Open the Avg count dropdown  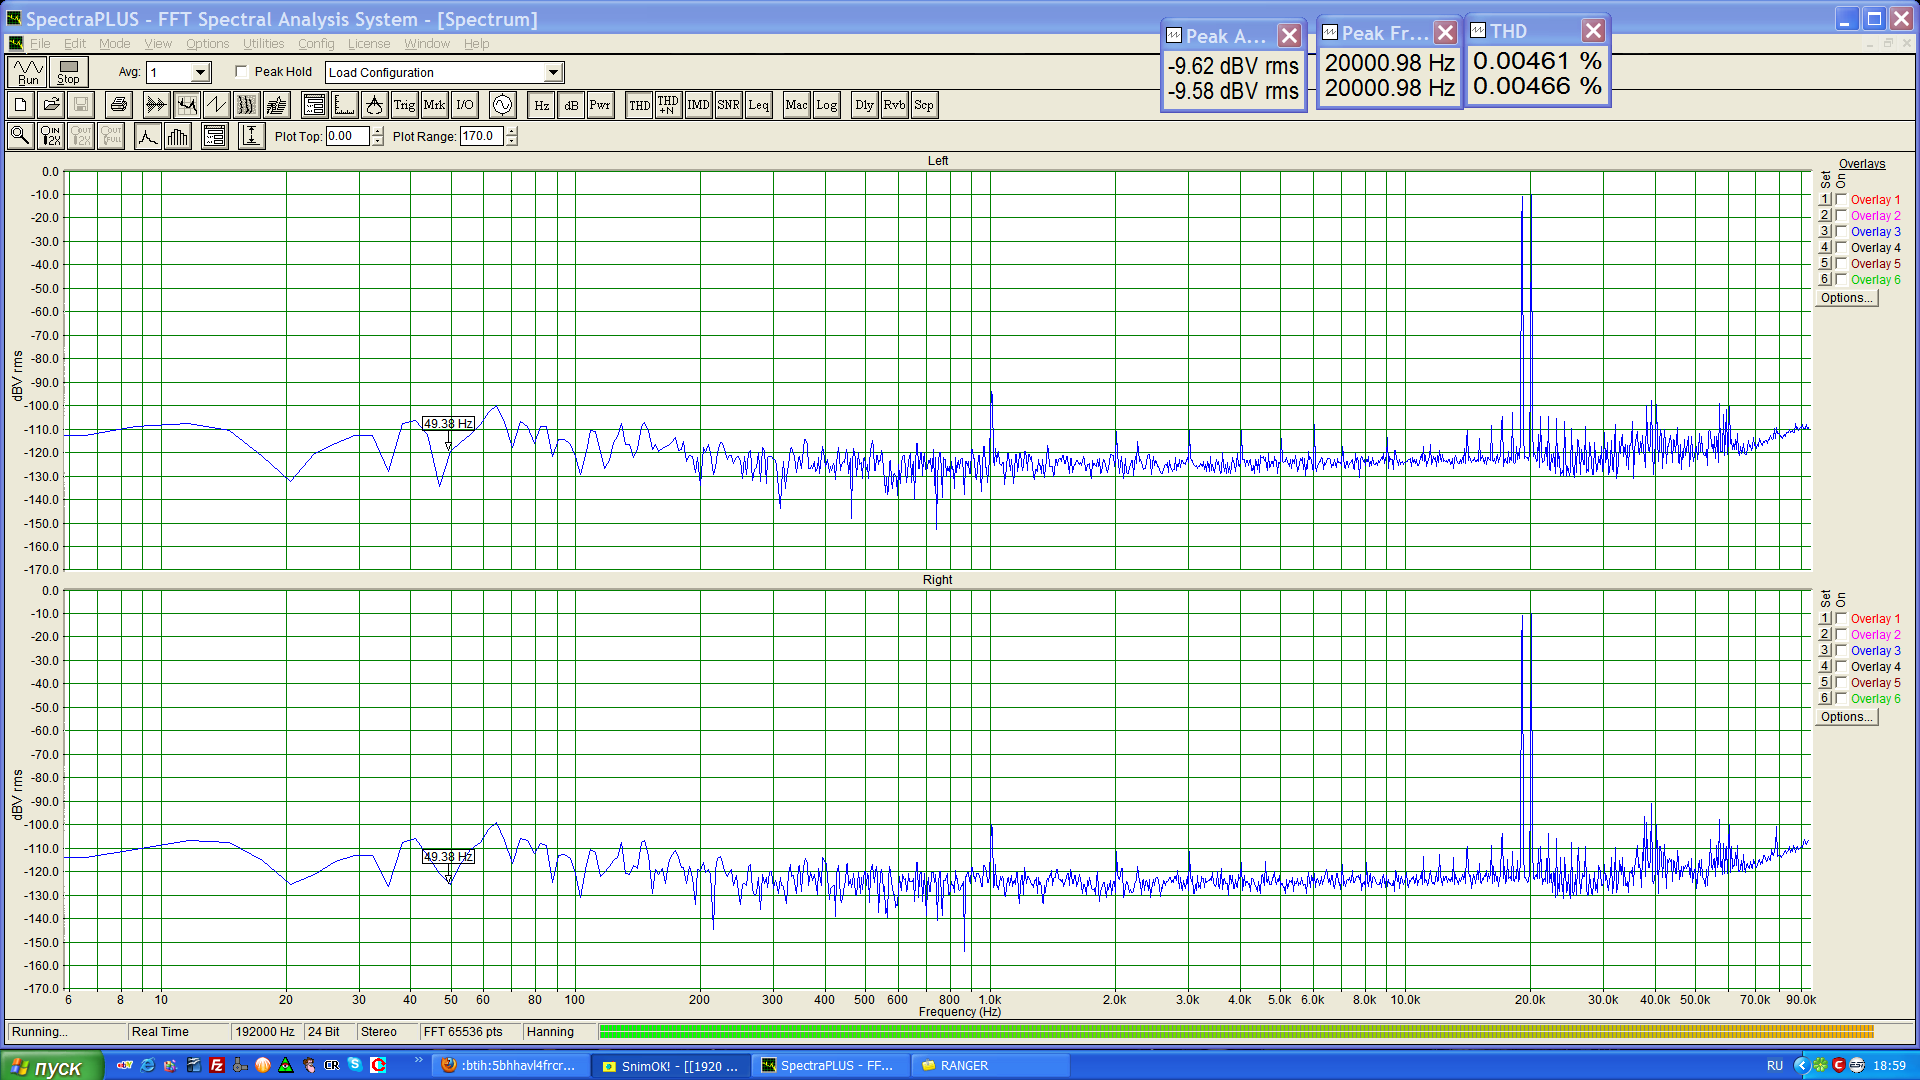pos(200,72)
